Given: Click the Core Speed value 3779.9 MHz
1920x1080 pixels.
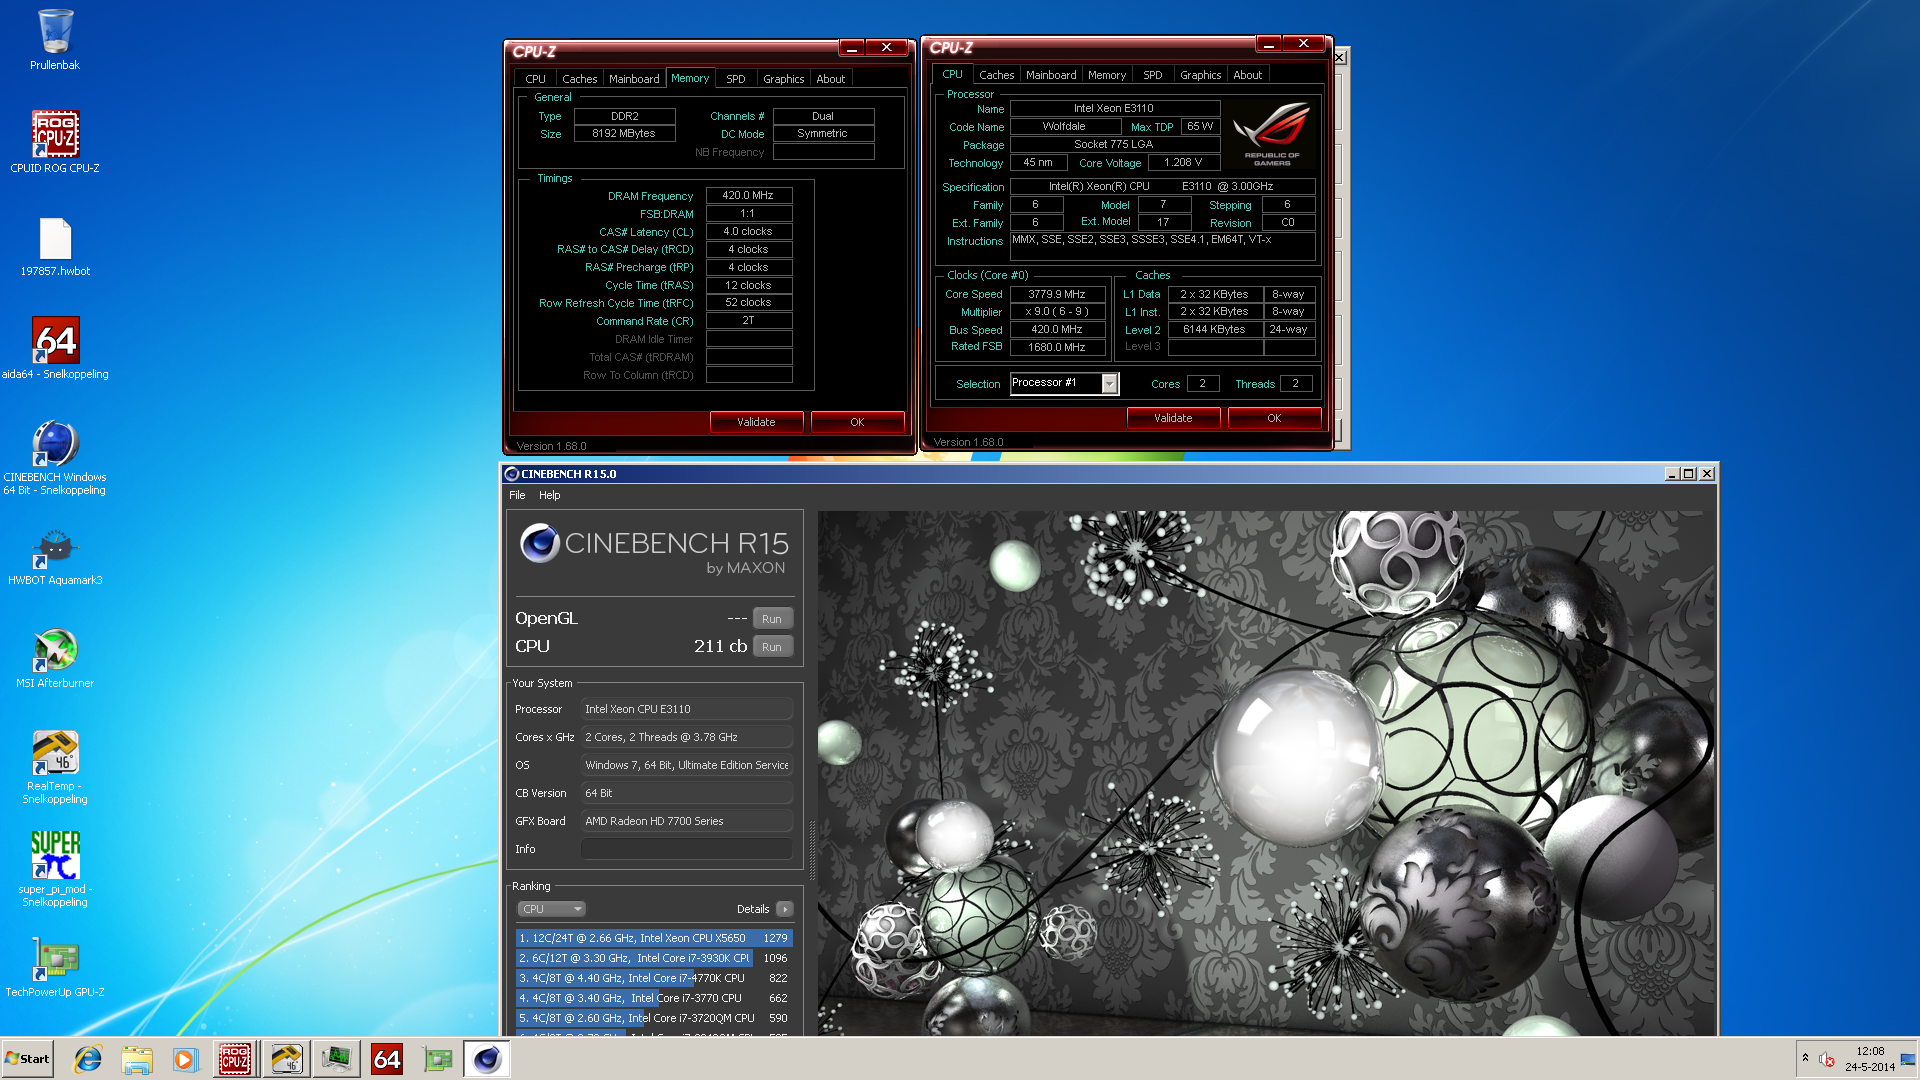Looking at the screenshot, I should [x=1057, y=294].
